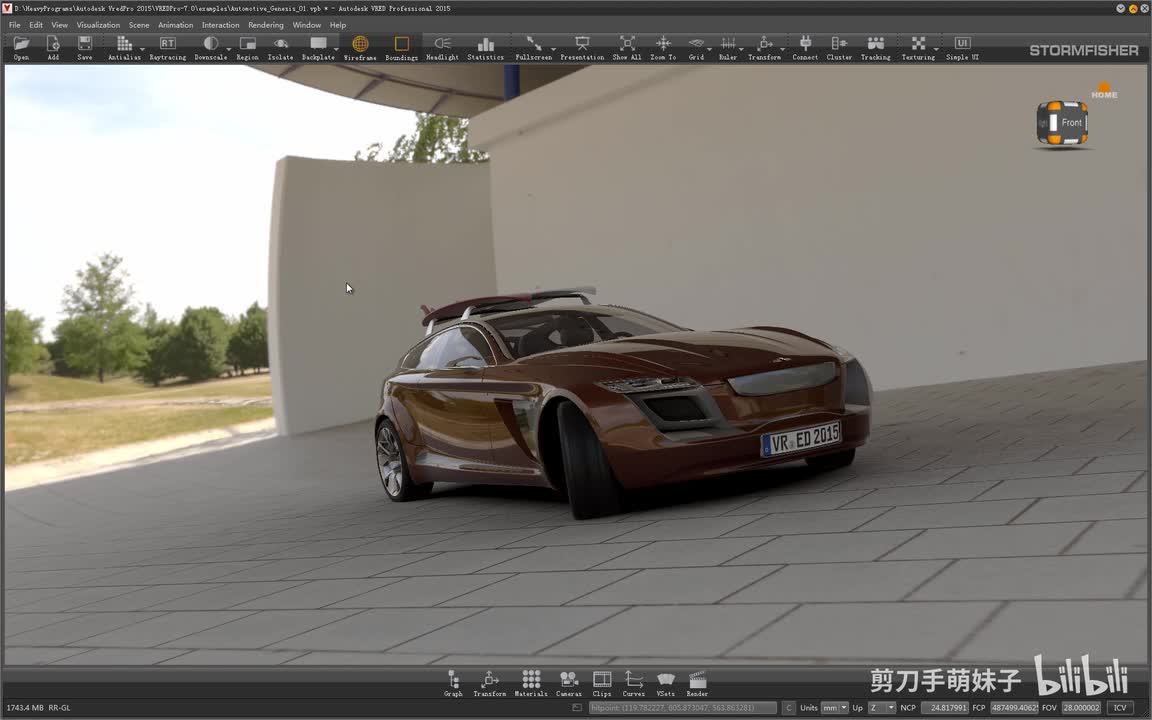Open the Cameras module
Screen dimensions: 1152x720
pyautogui.click(x=569, y=683)
